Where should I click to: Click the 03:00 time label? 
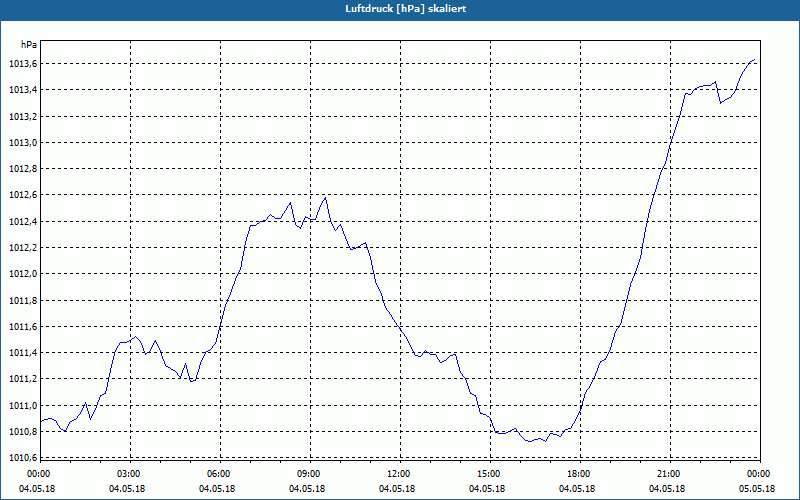pos(130,474)
